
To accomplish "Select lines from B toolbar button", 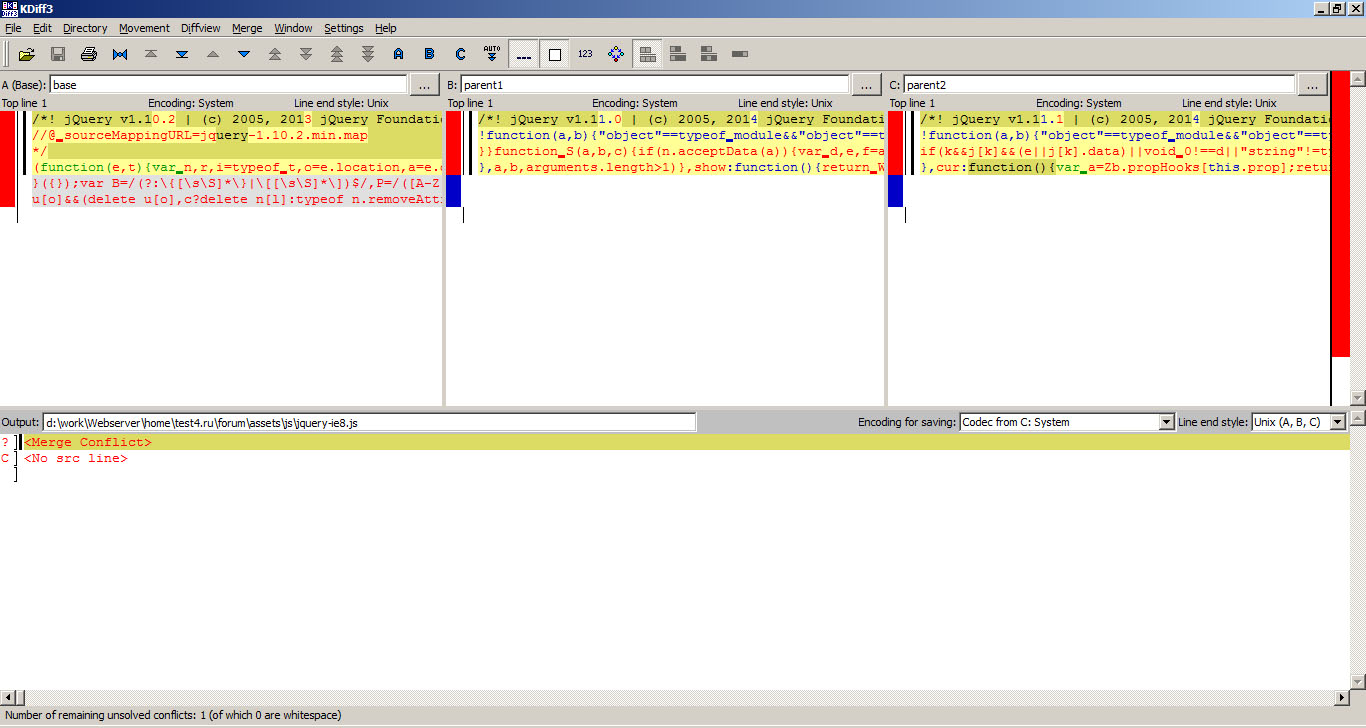I will pos(429,54).
